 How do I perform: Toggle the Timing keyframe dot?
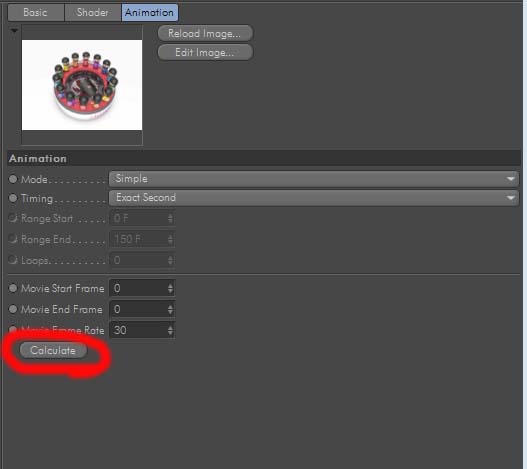pos(13,198)
